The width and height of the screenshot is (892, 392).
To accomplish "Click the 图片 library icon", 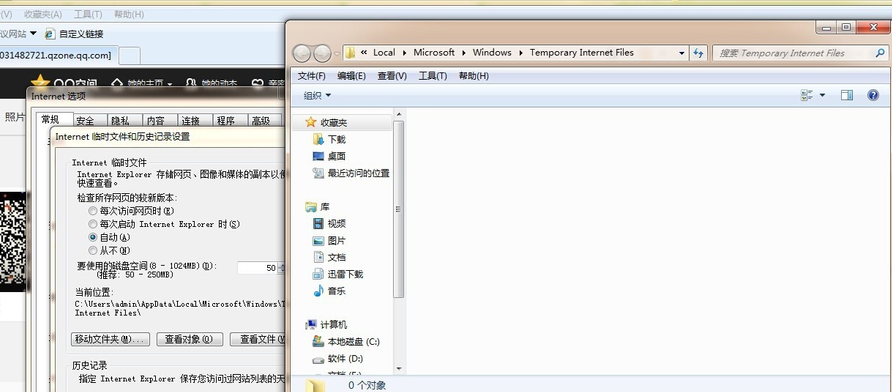I will [319, 241].
